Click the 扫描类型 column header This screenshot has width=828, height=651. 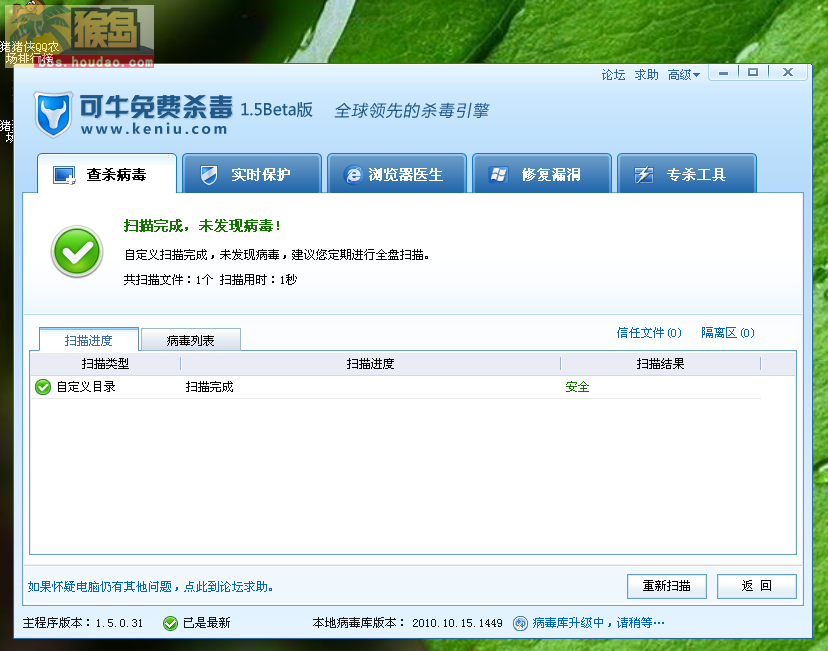coord(105,364)
